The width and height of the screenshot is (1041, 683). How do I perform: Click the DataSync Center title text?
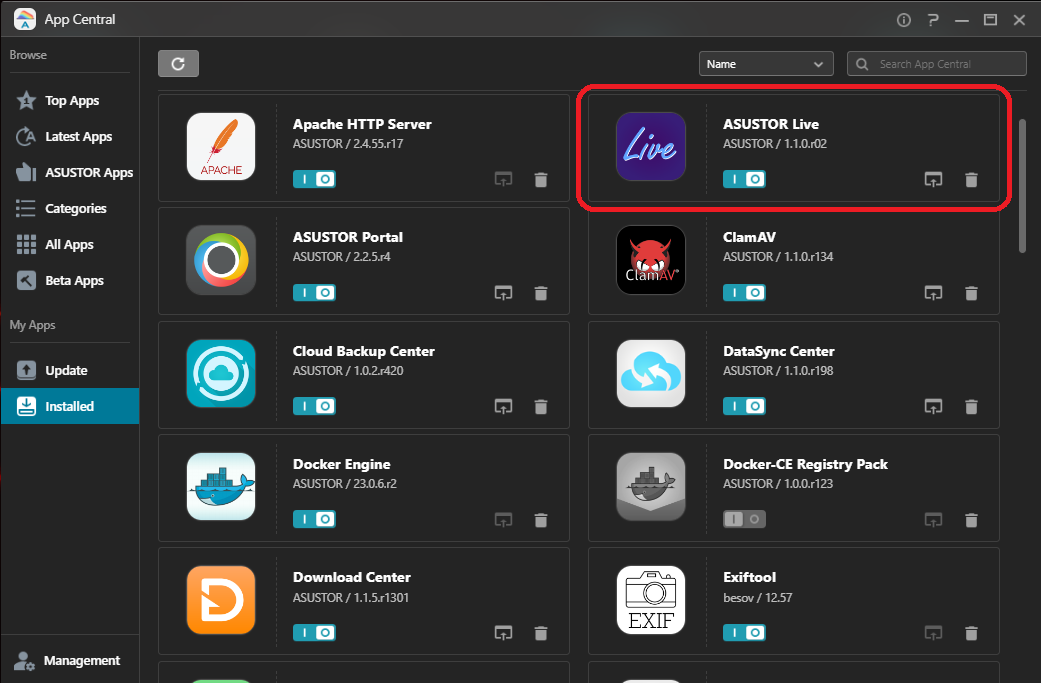pyautogui.click(x=779, y=351)
